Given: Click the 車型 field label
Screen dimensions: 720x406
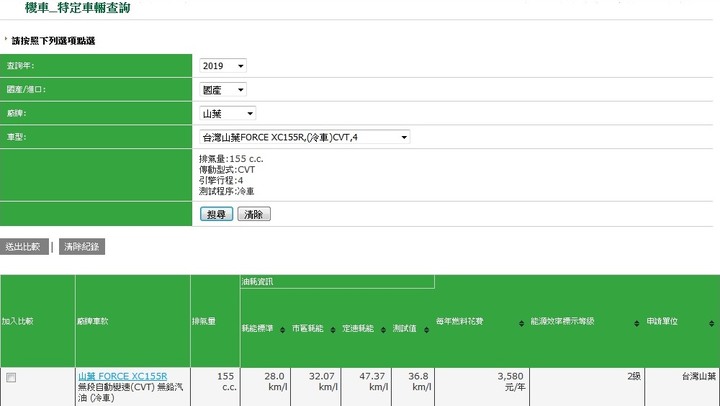Looking at the screenshot, I should click(x=17, y=137).
